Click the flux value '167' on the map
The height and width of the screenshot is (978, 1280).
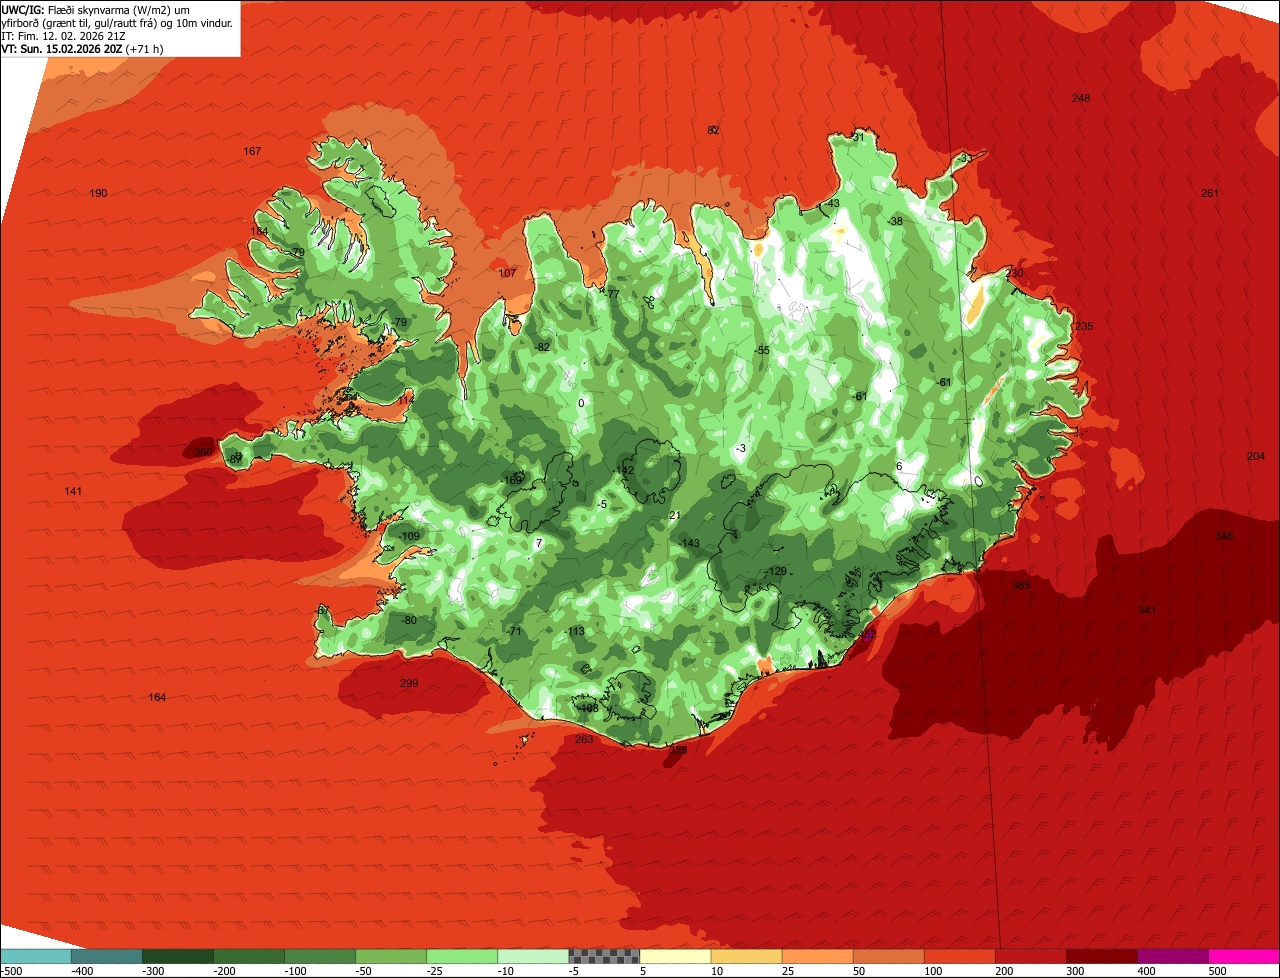tap(252, 151)
